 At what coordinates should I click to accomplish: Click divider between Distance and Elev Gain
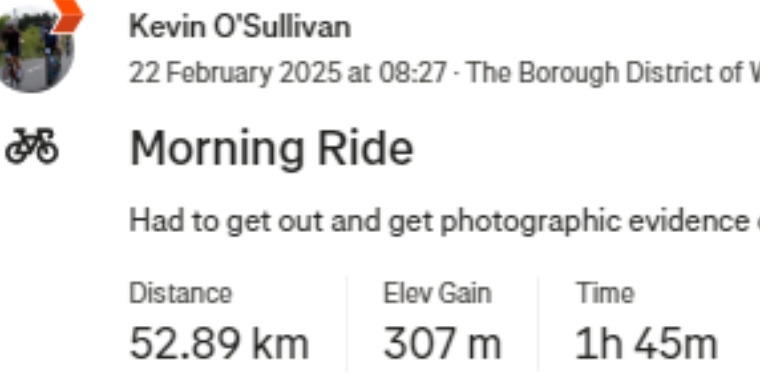tap(347, 324)
